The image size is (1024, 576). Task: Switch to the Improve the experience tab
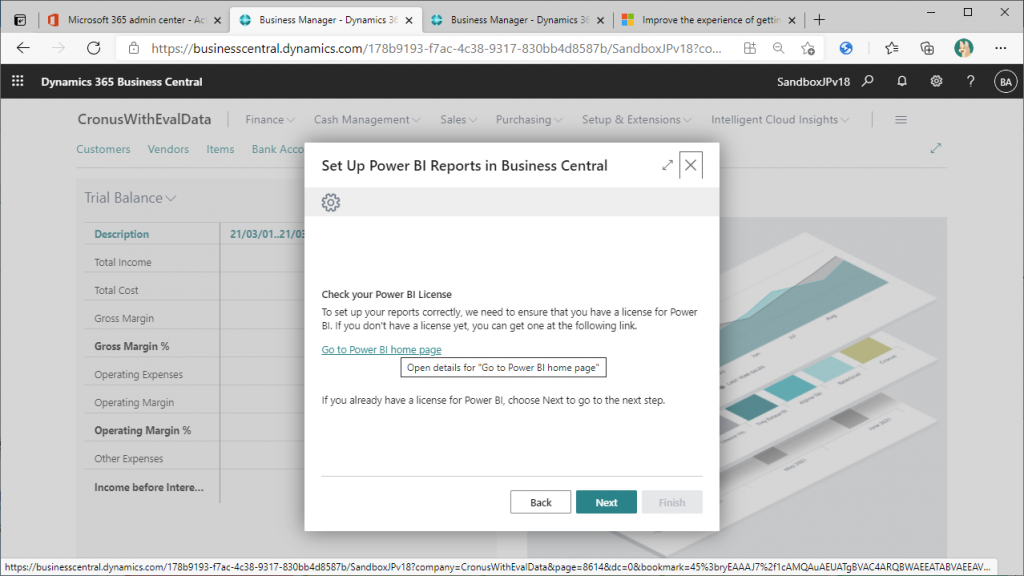(710, 20)
